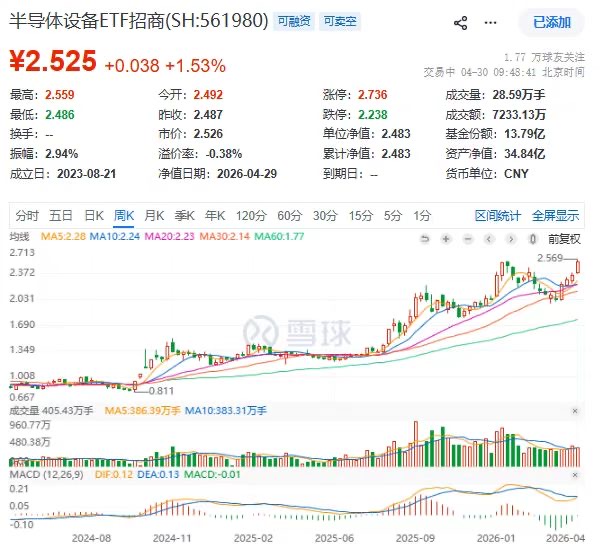The image size is (605, 554).
Task: Click the share icon
Action: point(461,23)
